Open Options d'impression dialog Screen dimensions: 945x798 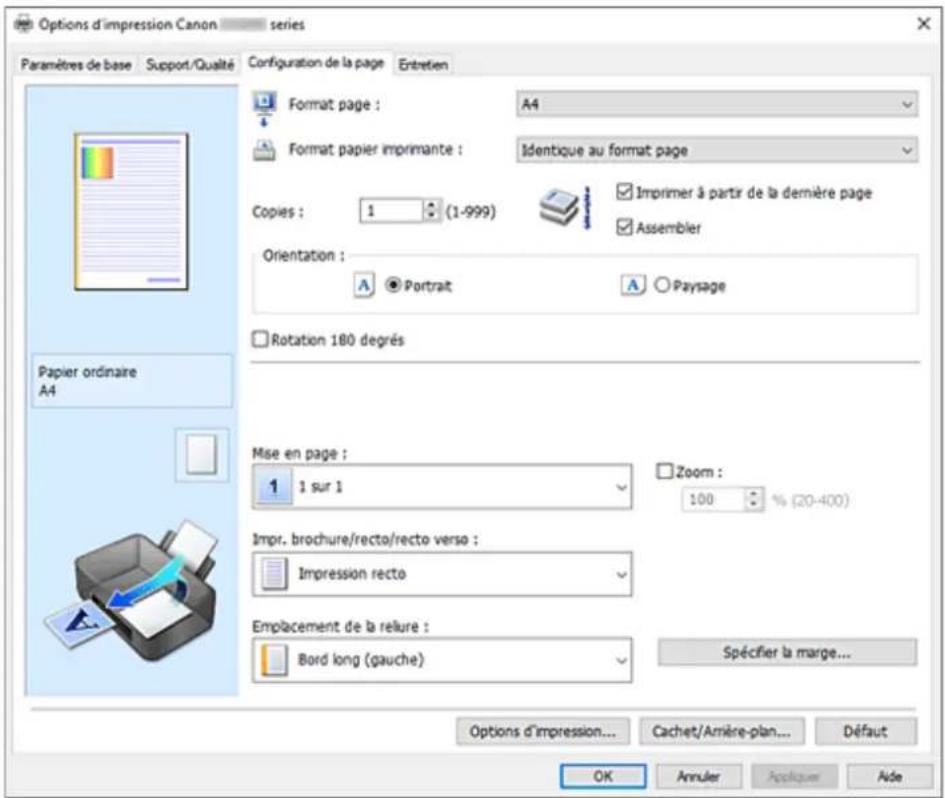coord(542,731)
